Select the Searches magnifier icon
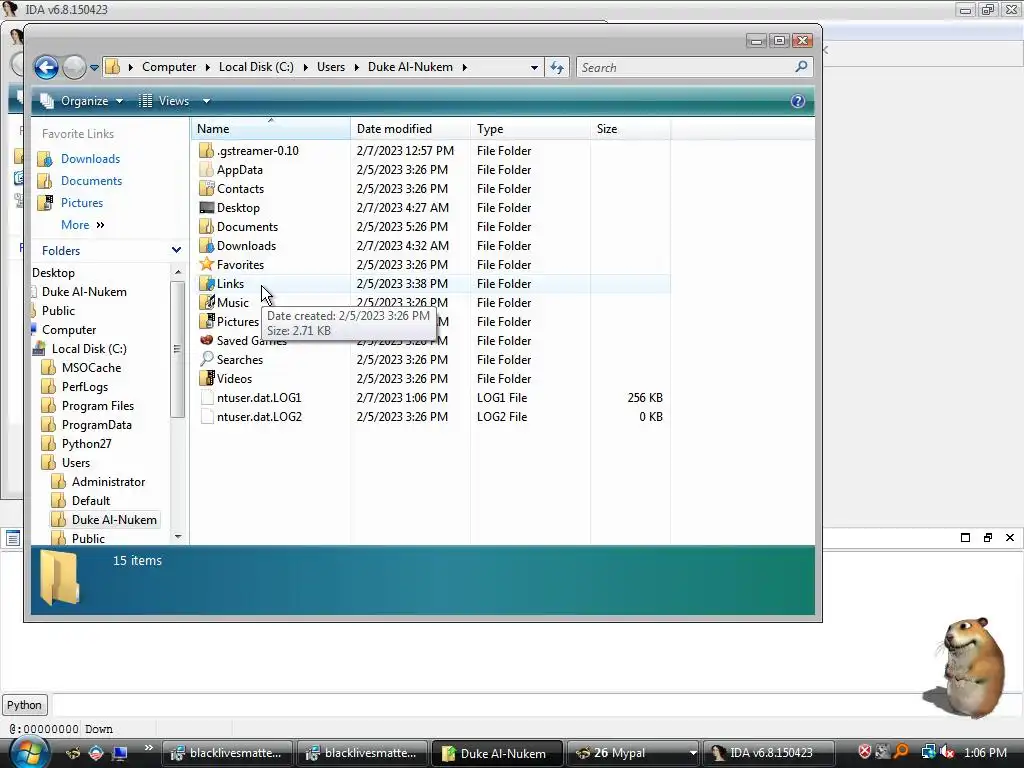This screenshot has height=768, width=1024. point(206,359)
